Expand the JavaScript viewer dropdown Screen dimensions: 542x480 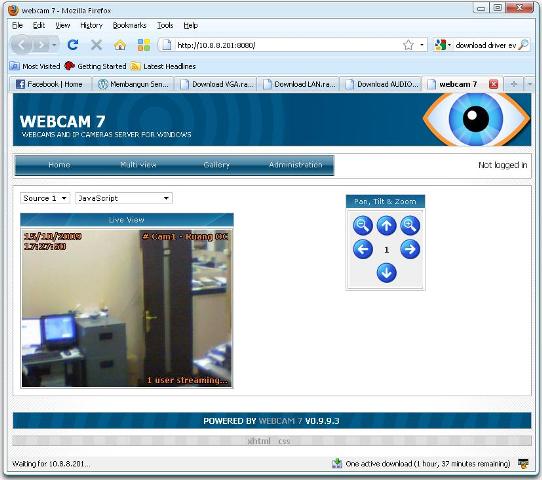click(x=124, y=198)
